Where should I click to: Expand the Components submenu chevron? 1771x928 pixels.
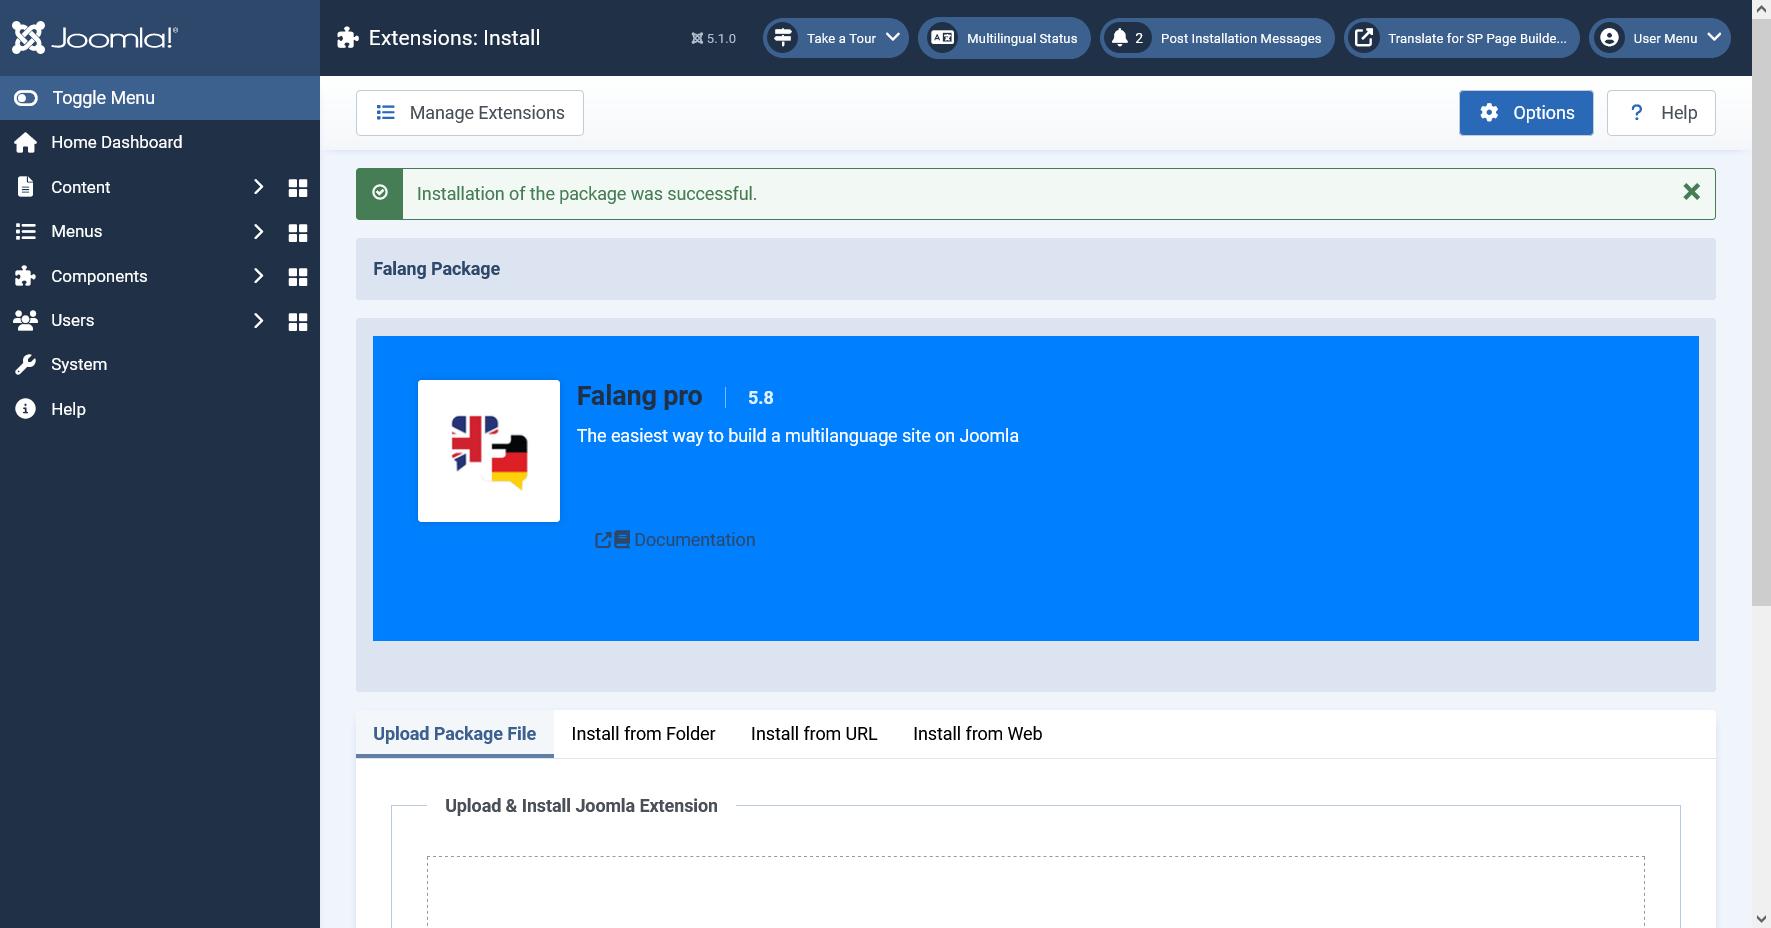[x=258, y=276]
